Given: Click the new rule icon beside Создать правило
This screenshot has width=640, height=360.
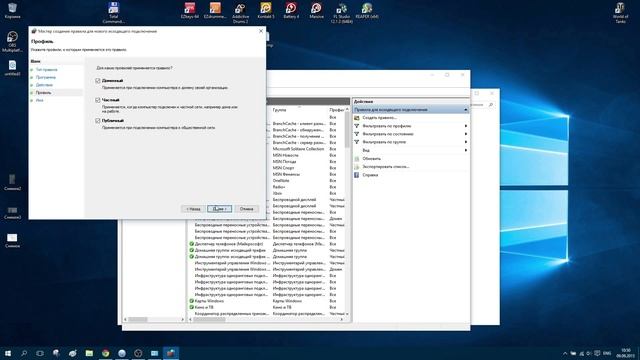Looking at the screenshot, I should (357, 118).
